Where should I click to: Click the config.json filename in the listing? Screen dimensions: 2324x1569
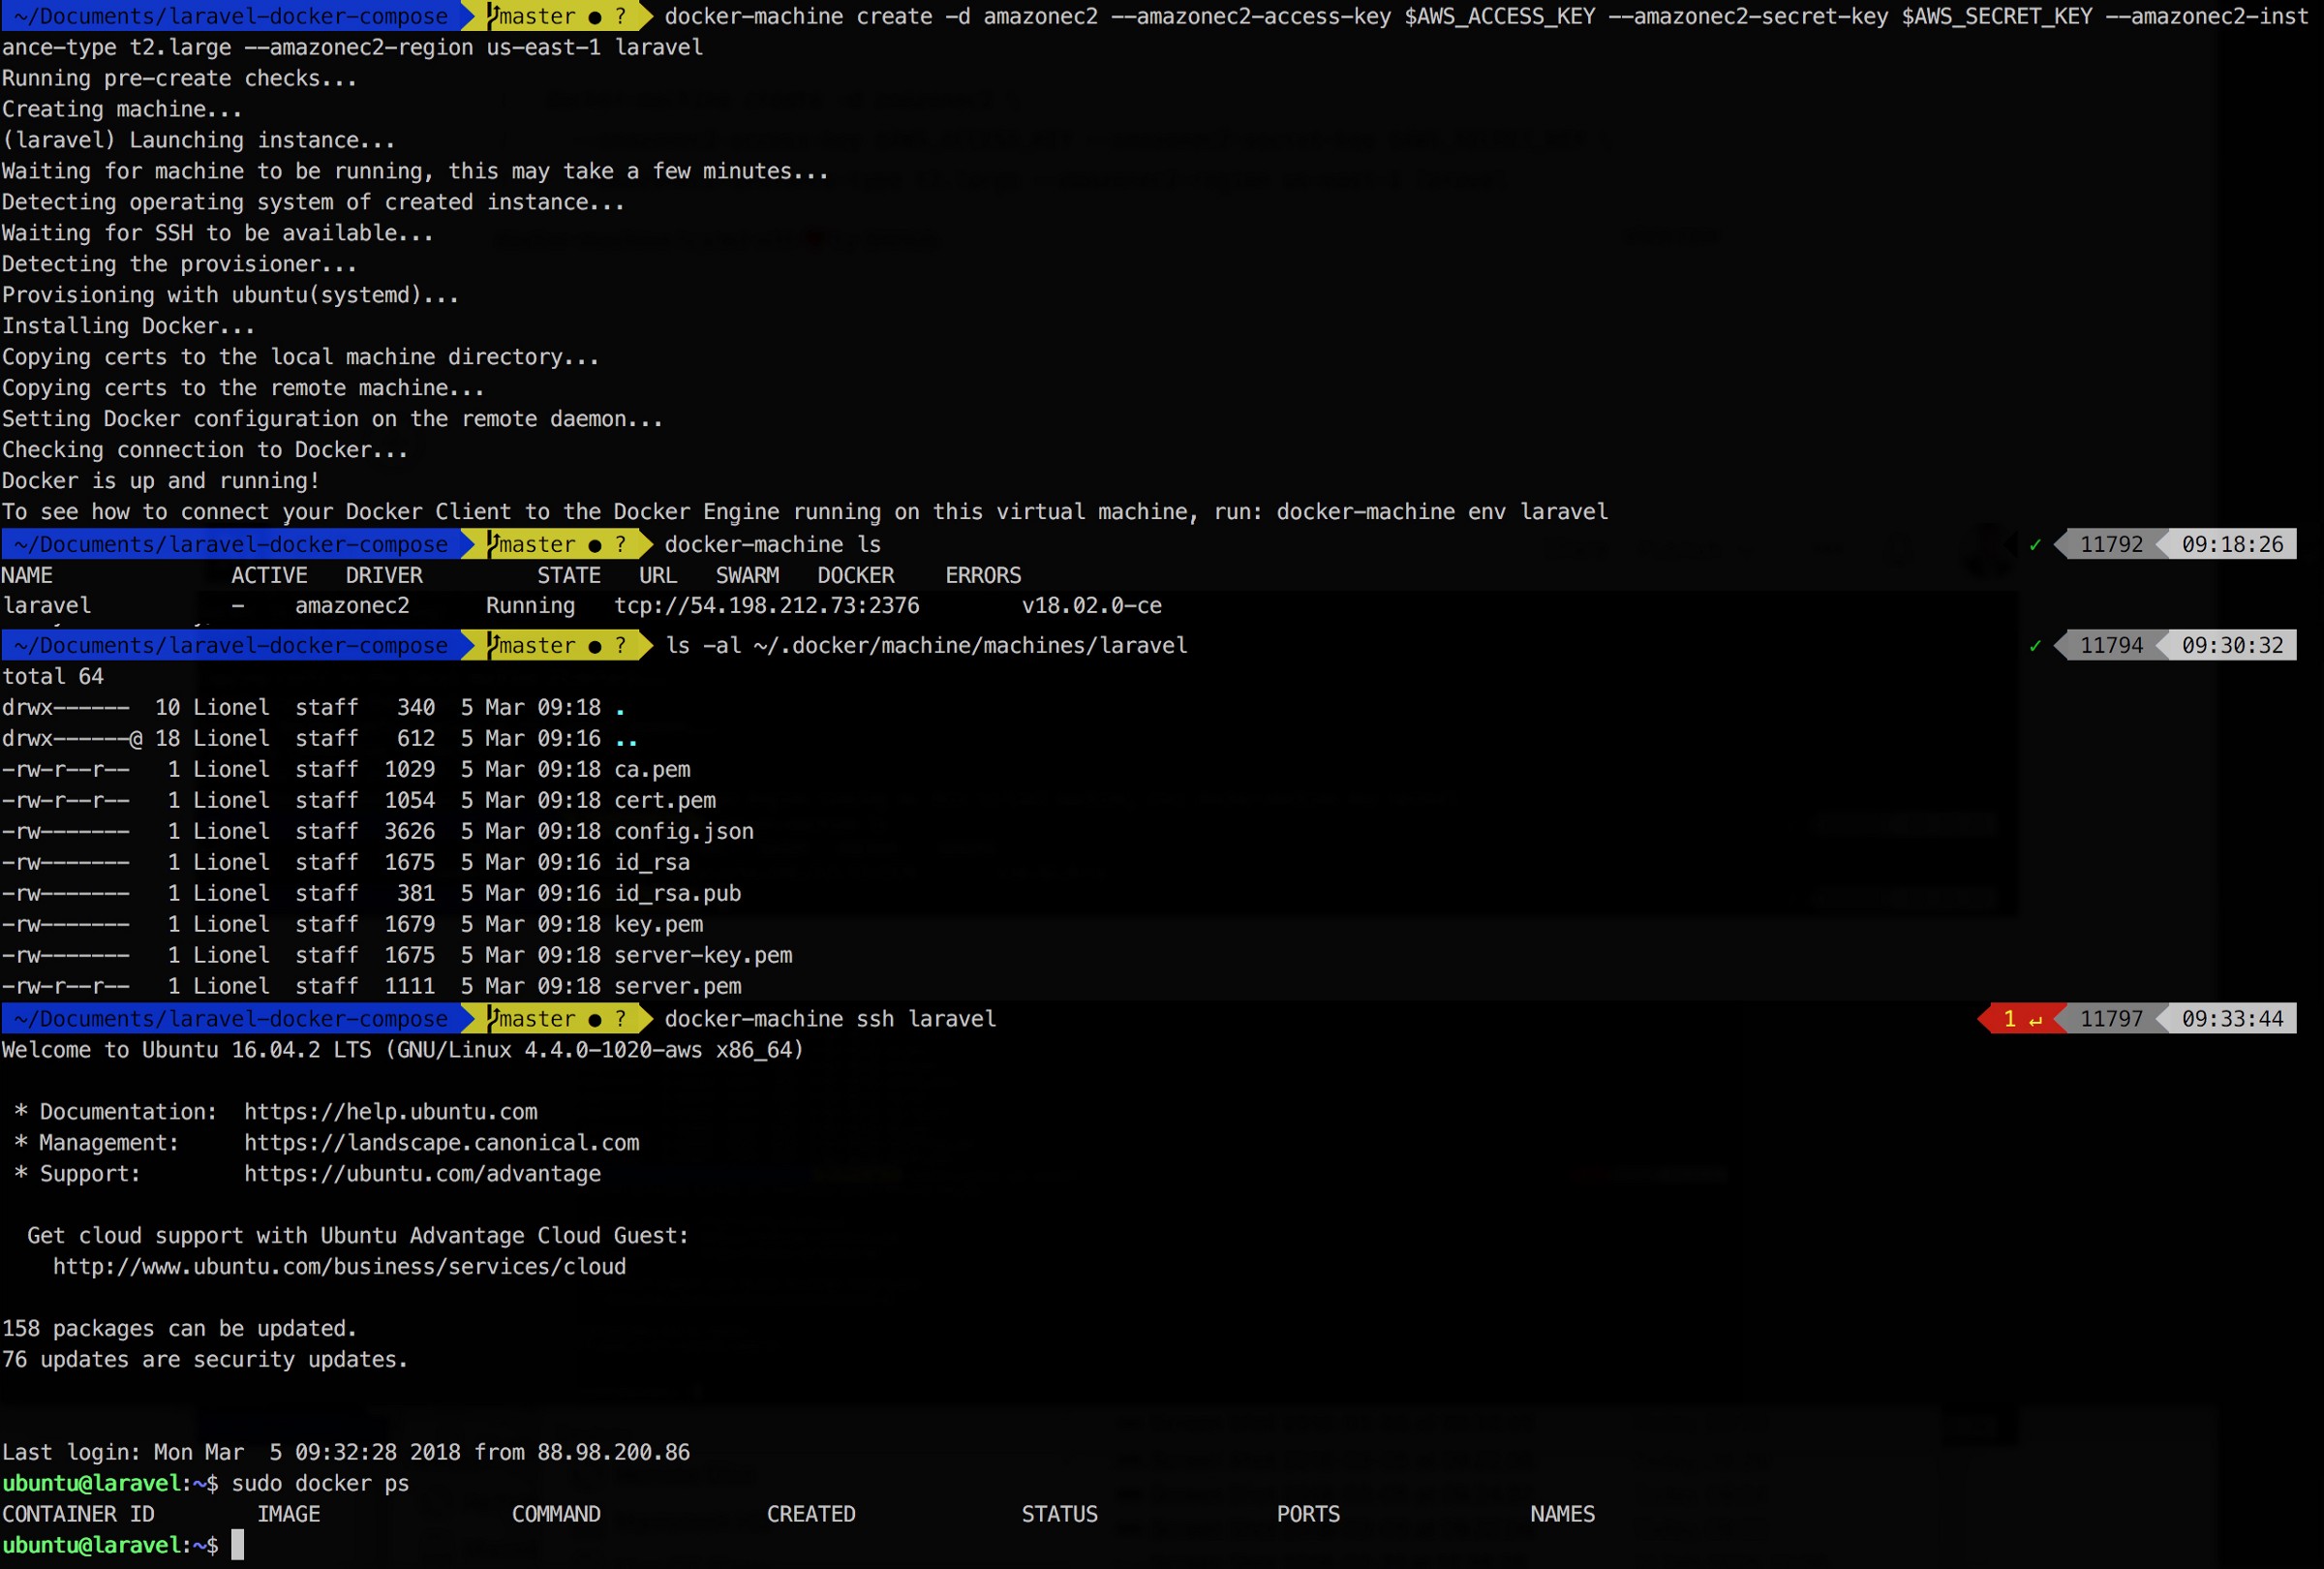(683, 832)
